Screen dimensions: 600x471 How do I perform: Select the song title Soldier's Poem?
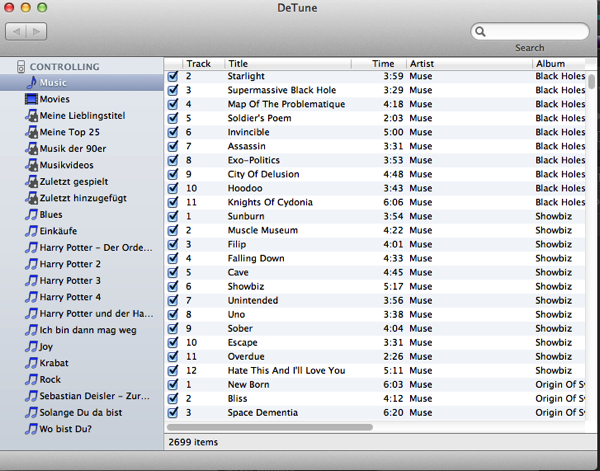click(x=259, y=118)
